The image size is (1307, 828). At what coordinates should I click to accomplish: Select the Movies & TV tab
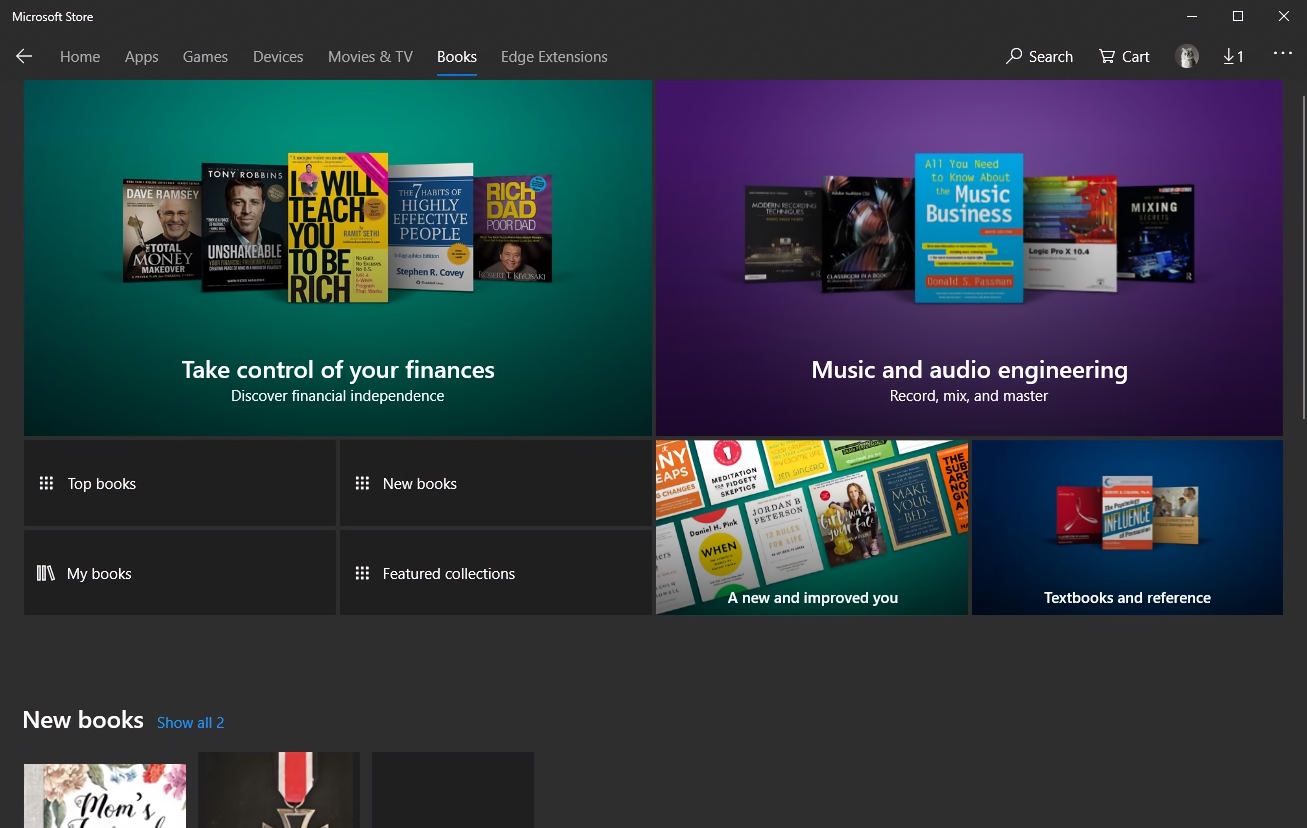(370, 56)
